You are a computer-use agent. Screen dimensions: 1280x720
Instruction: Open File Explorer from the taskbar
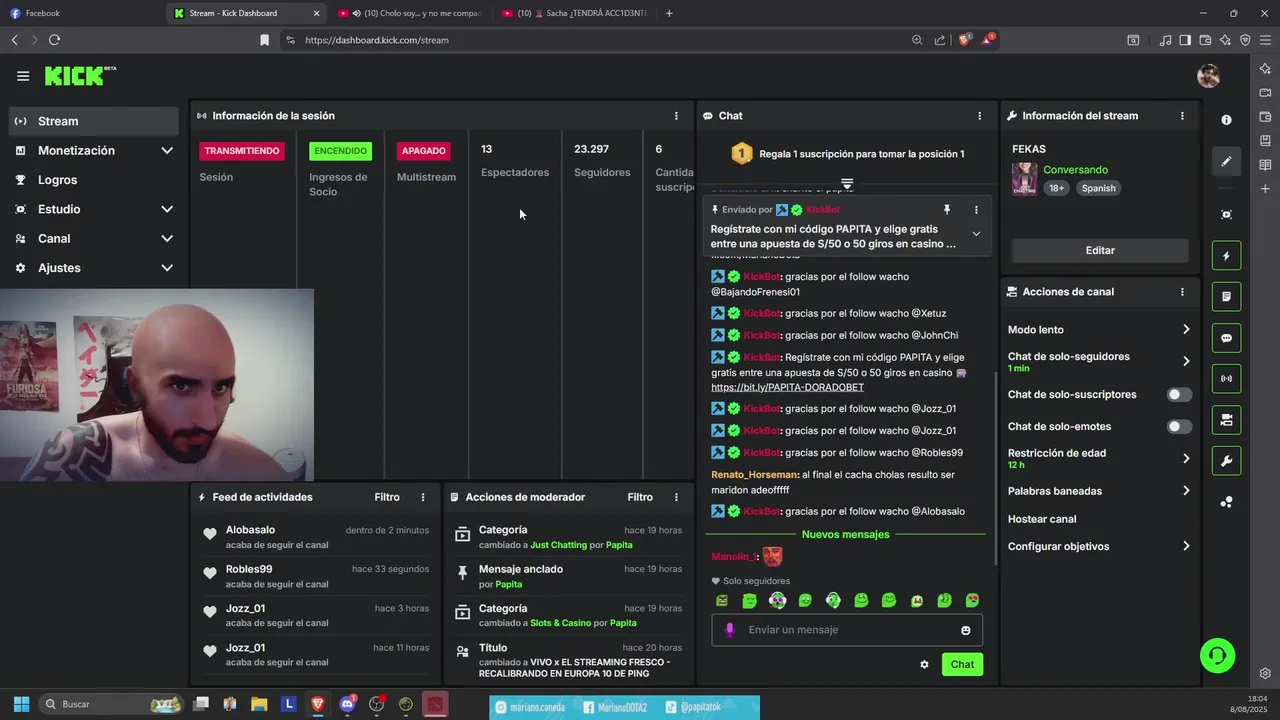[259, 704]
